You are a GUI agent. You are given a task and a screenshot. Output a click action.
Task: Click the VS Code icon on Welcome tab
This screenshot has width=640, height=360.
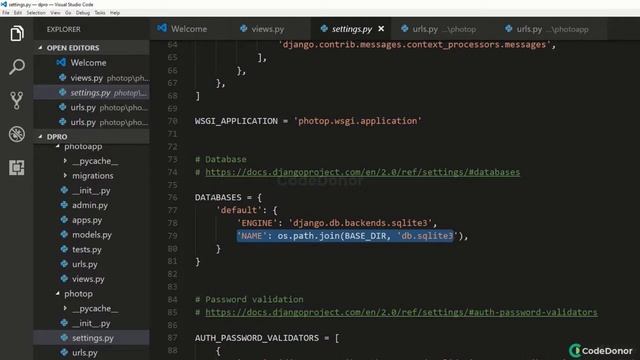pos(162,28)
